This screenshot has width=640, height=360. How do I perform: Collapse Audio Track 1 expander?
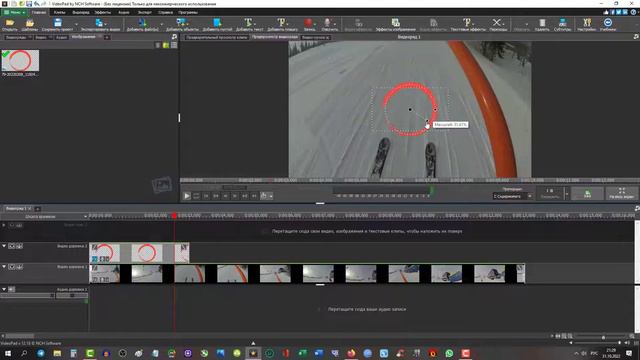tap(4, 289)
